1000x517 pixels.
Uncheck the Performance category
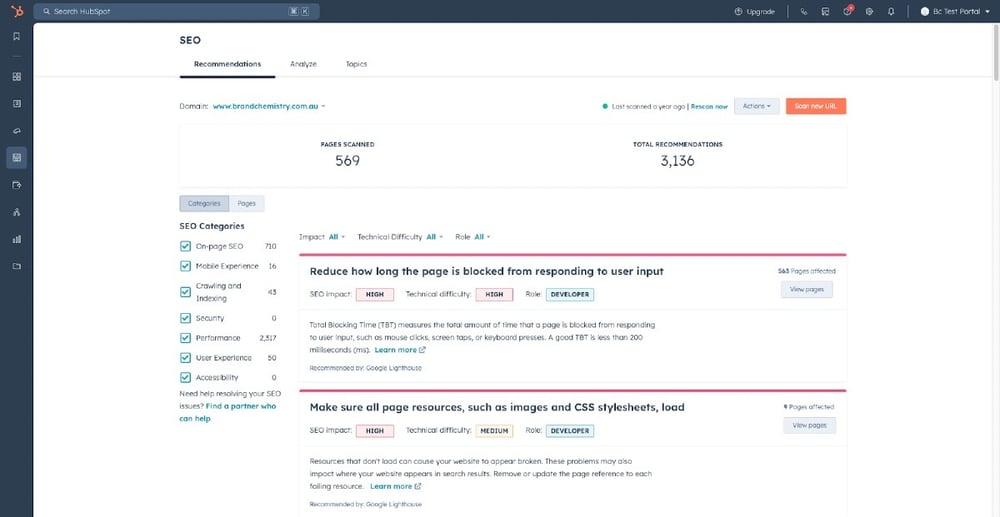(x=186, y=338)
